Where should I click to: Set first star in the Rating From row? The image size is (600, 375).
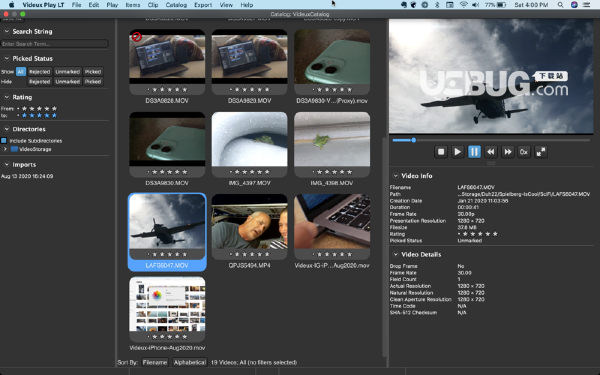tap(24, 109)
